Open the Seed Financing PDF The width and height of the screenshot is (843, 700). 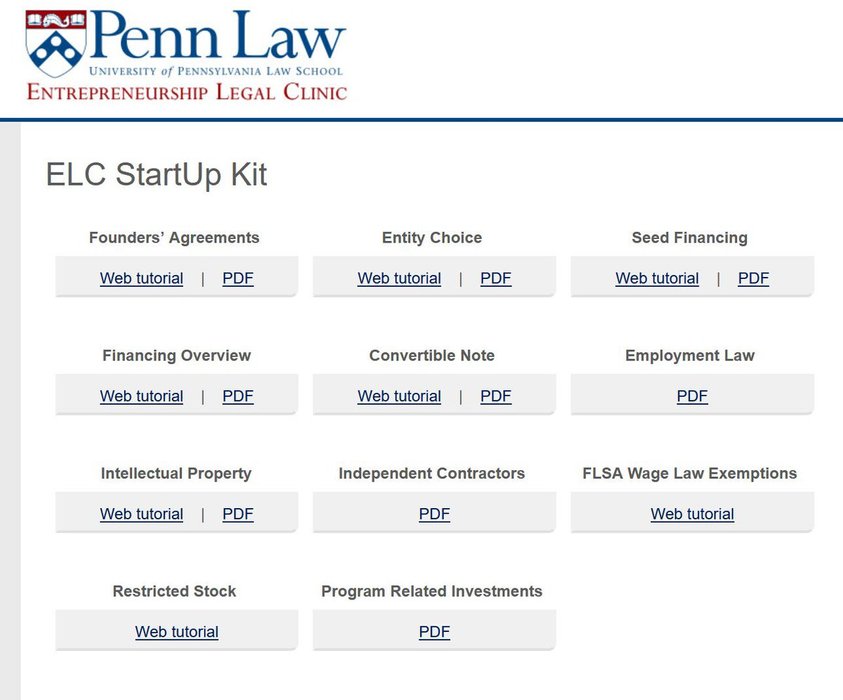click(x=753, y=278)
